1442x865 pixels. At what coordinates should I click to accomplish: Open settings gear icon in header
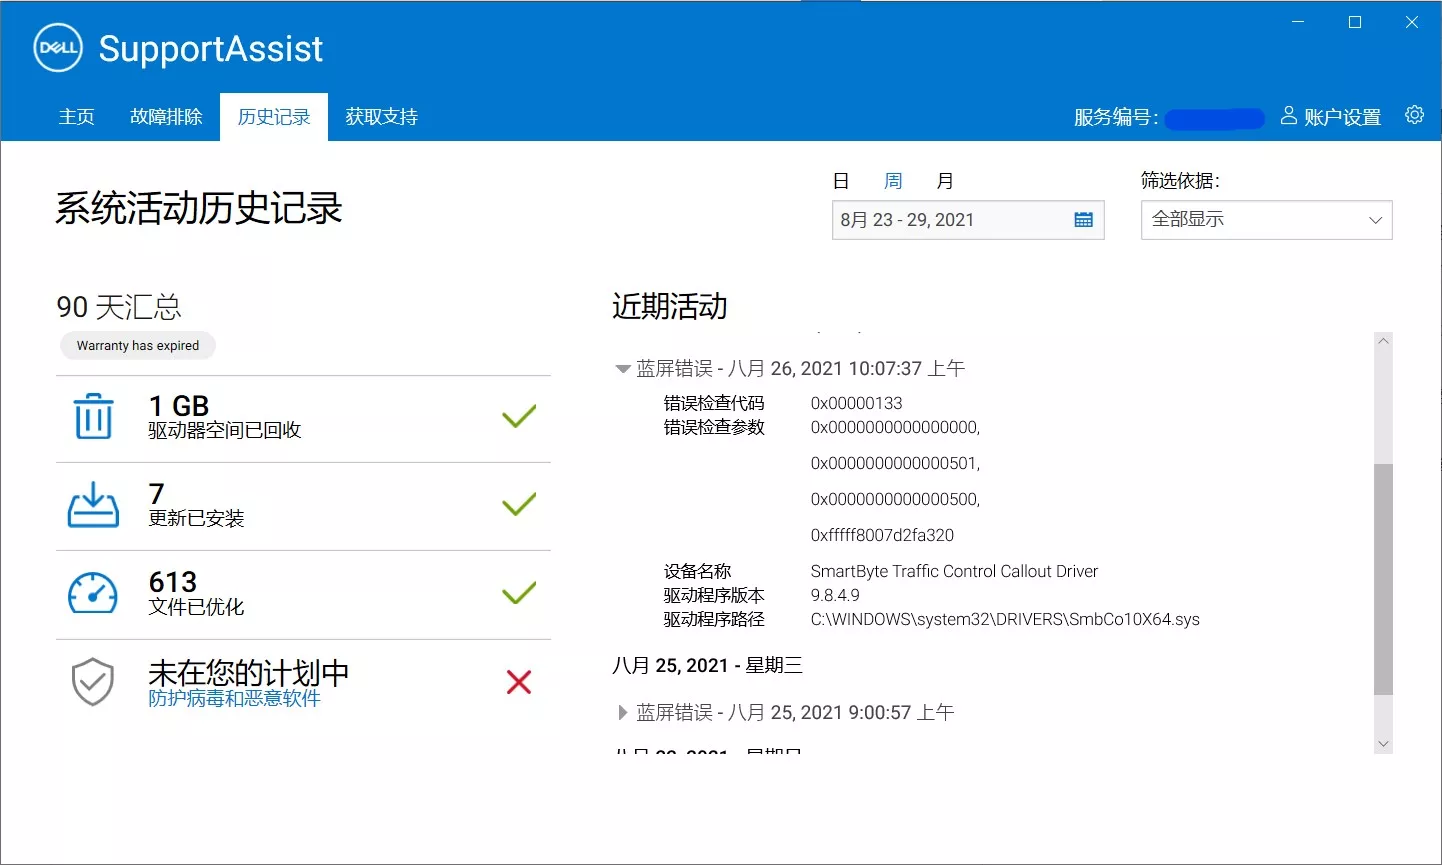(1414, 115)
